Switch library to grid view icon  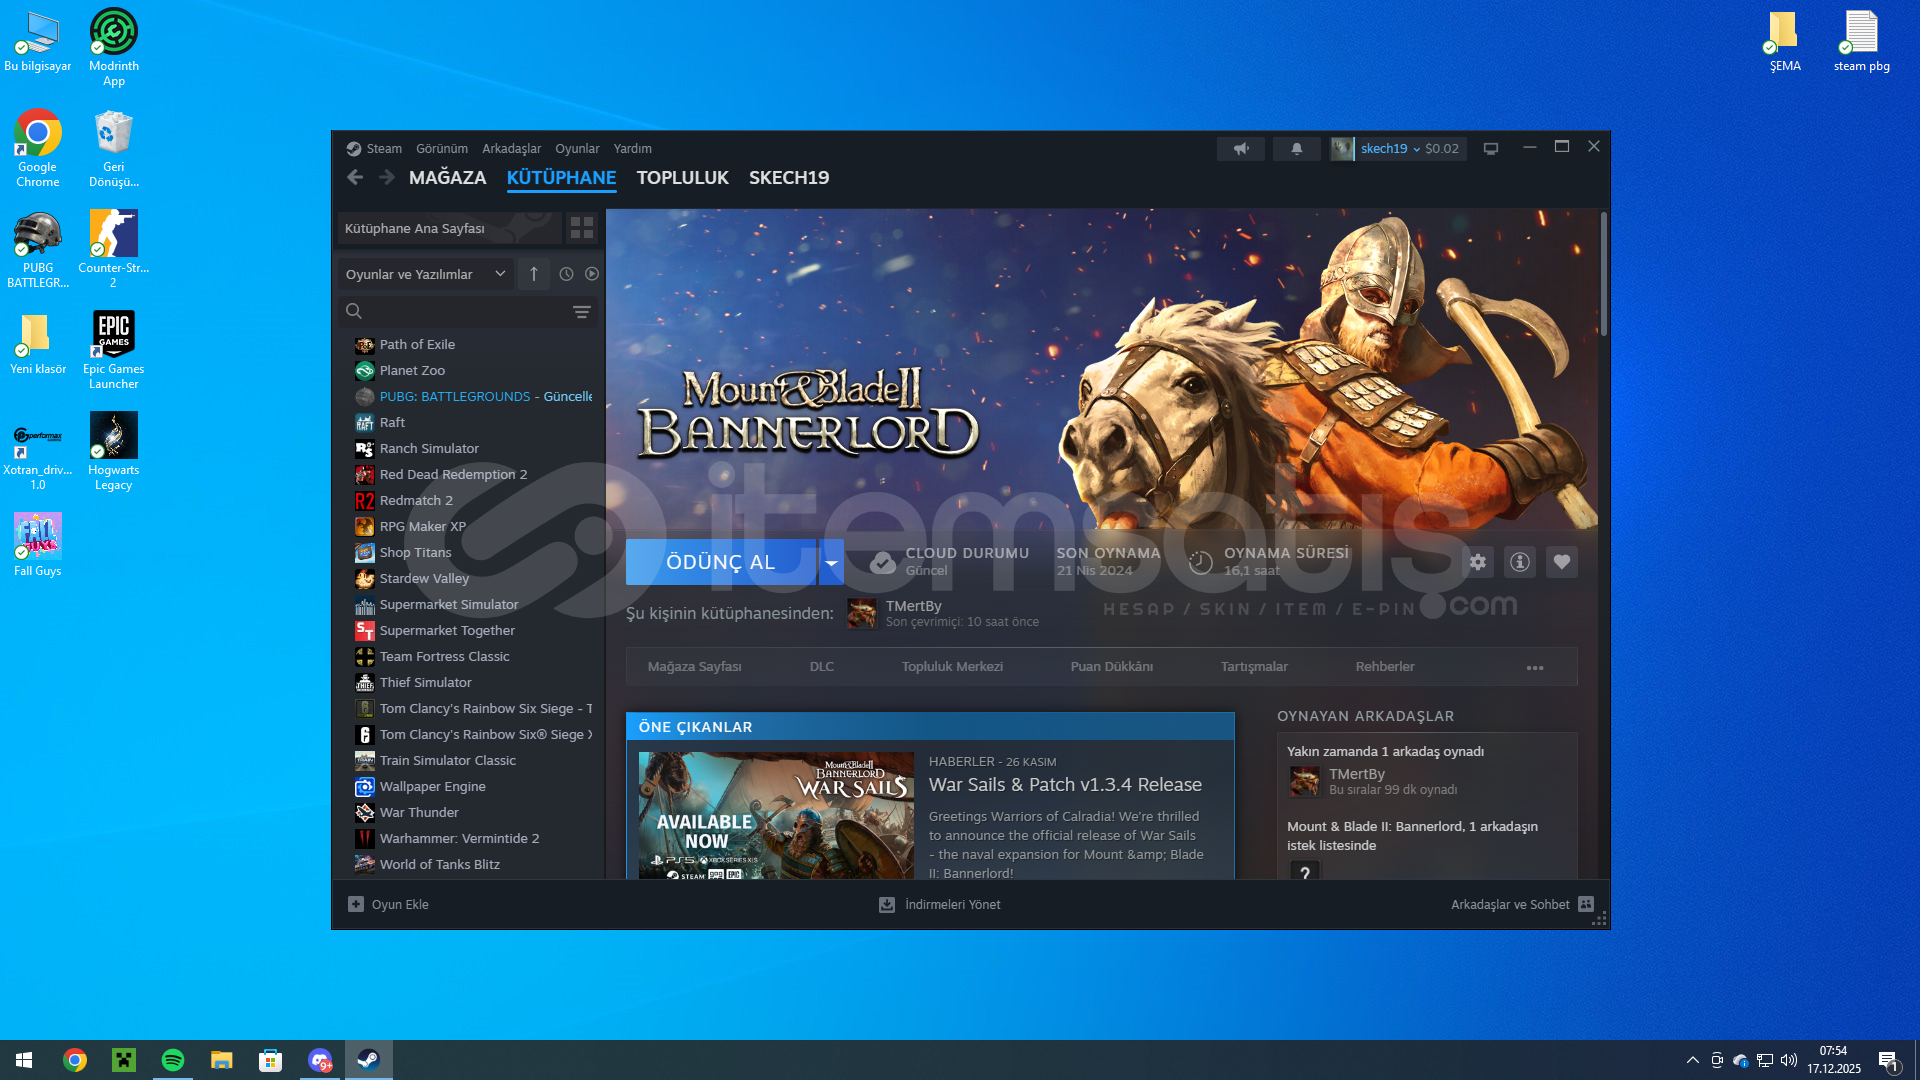[582, 228]
